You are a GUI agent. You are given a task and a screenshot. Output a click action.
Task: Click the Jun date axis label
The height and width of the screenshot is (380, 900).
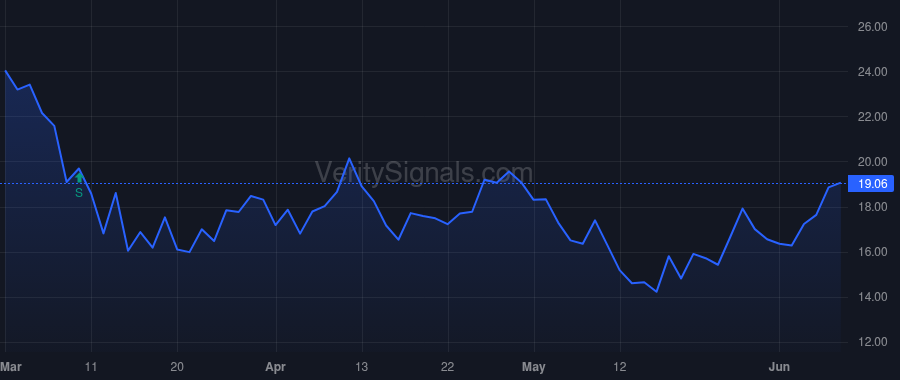[x=779, y=367]
